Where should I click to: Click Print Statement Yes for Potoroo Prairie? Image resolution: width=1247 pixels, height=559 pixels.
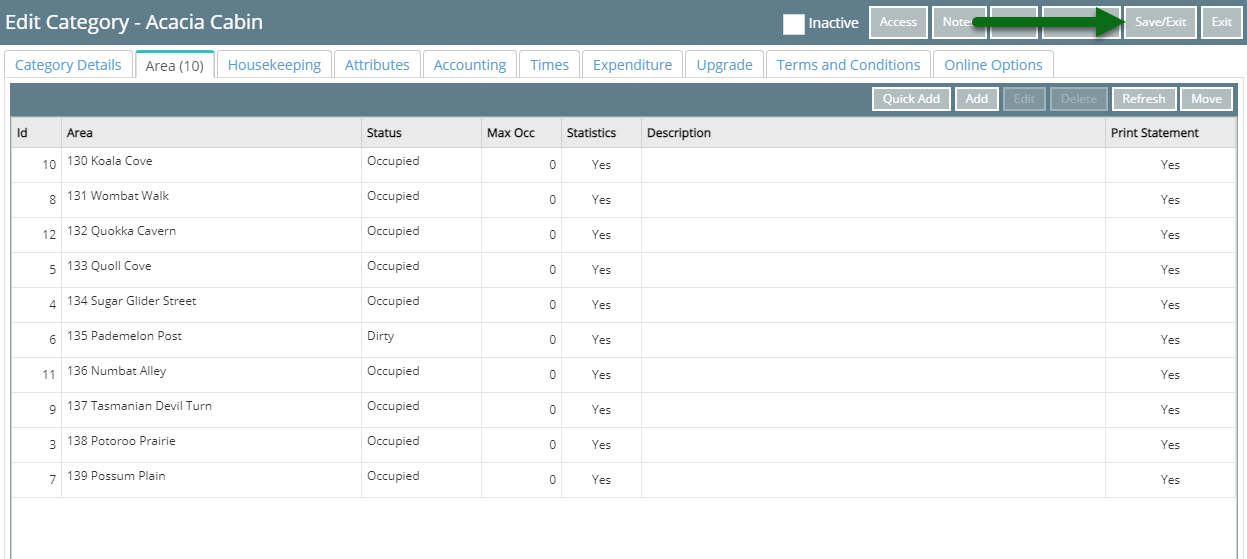pos(1170,445)
